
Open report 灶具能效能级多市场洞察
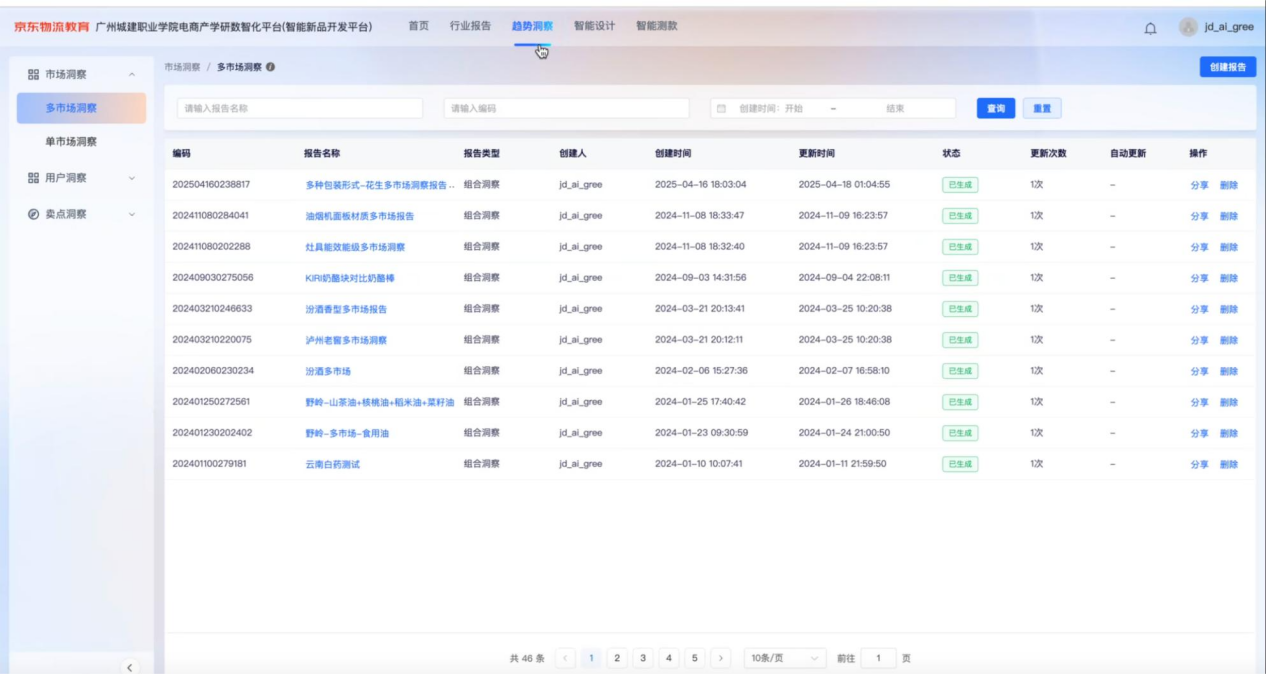point(355,247)
